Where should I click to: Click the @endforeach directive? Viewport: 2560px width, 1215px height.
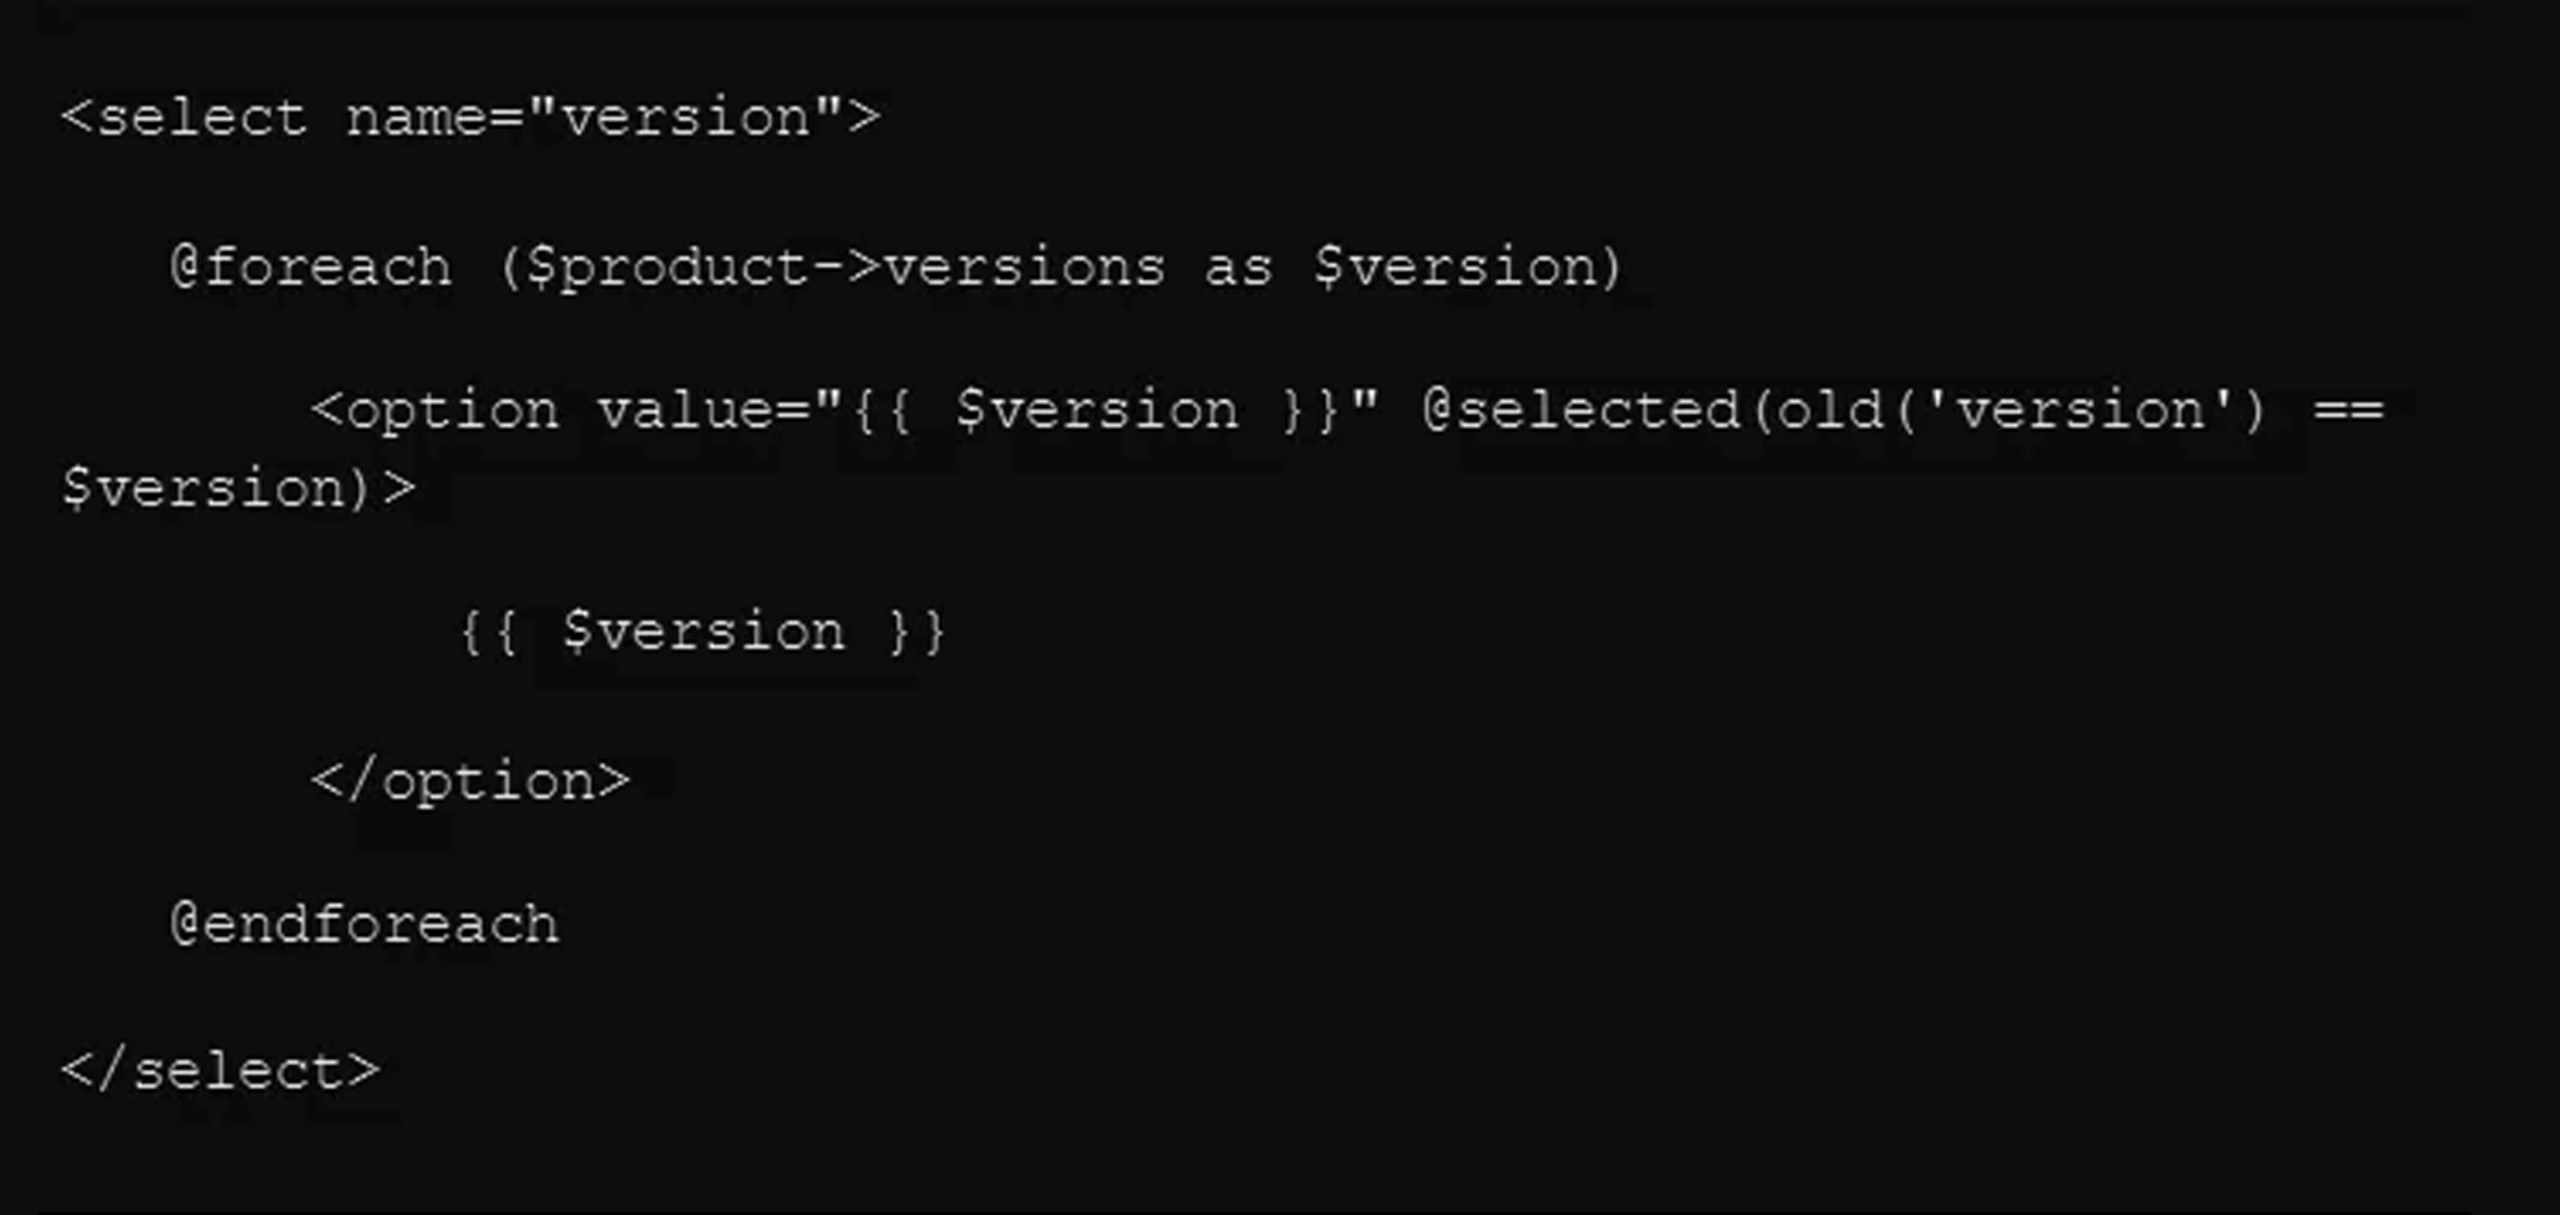point(365,923)
